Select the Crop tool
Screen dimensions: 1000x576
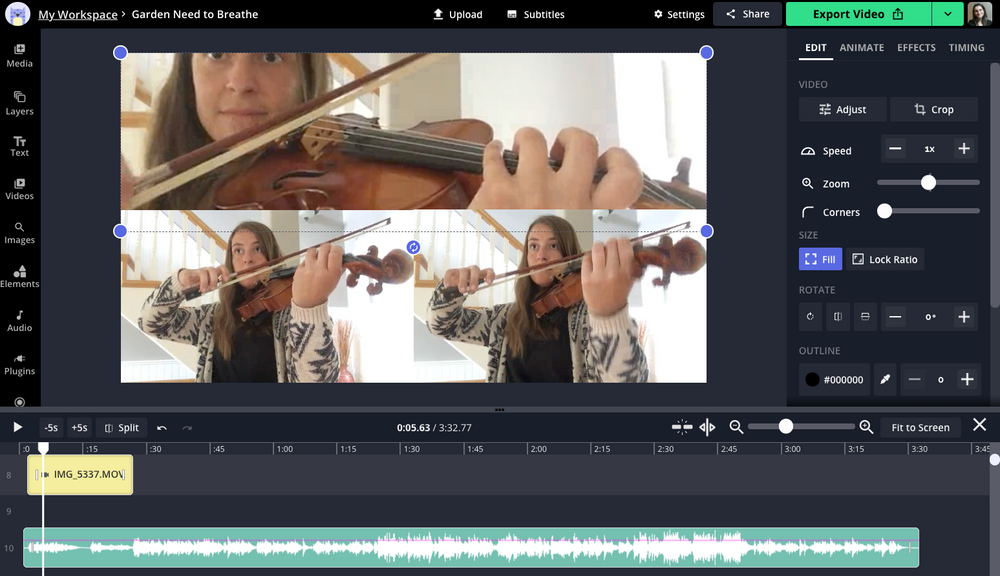pos(934,109)
